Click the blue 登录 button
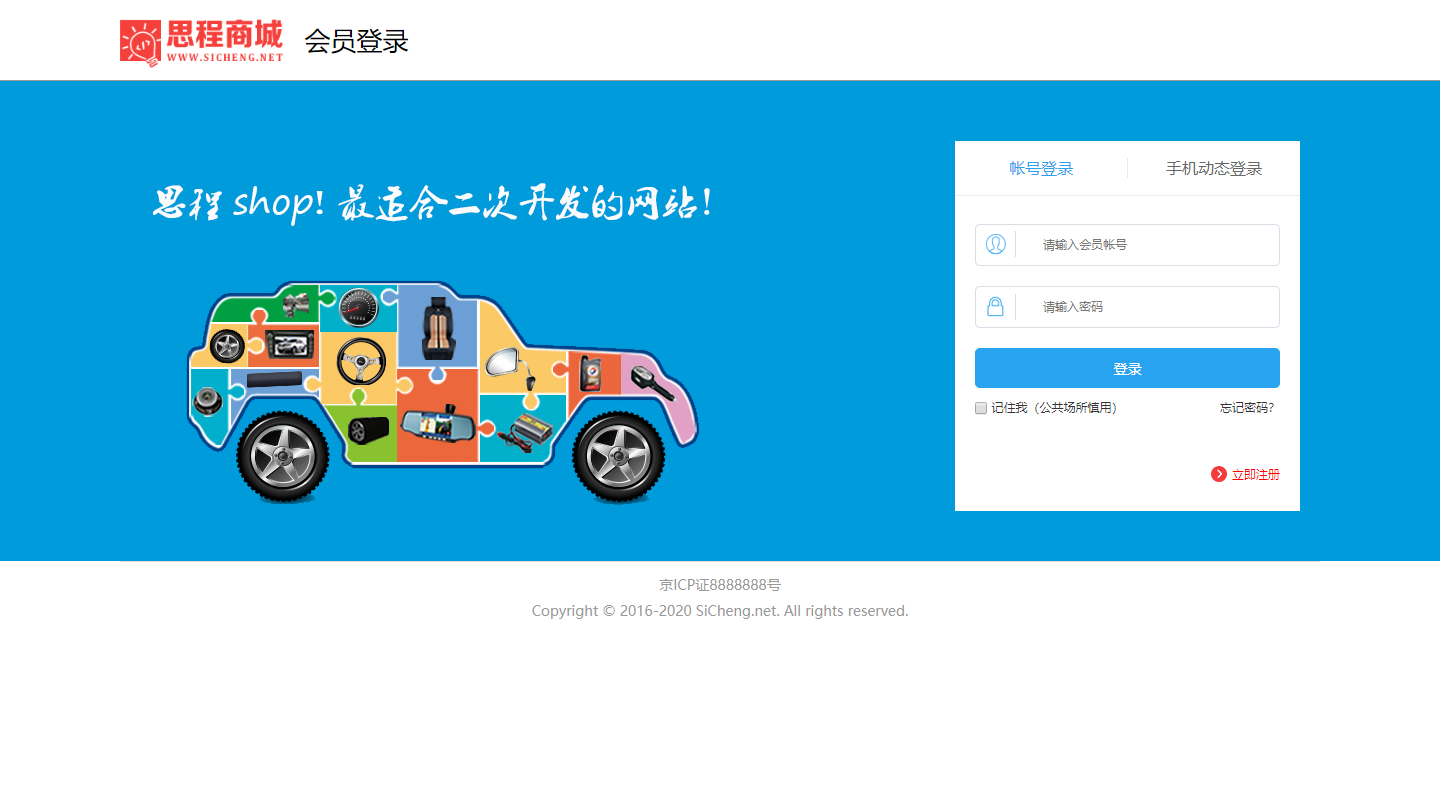This screenshot has height=789, width=1440. point(1127,368)
